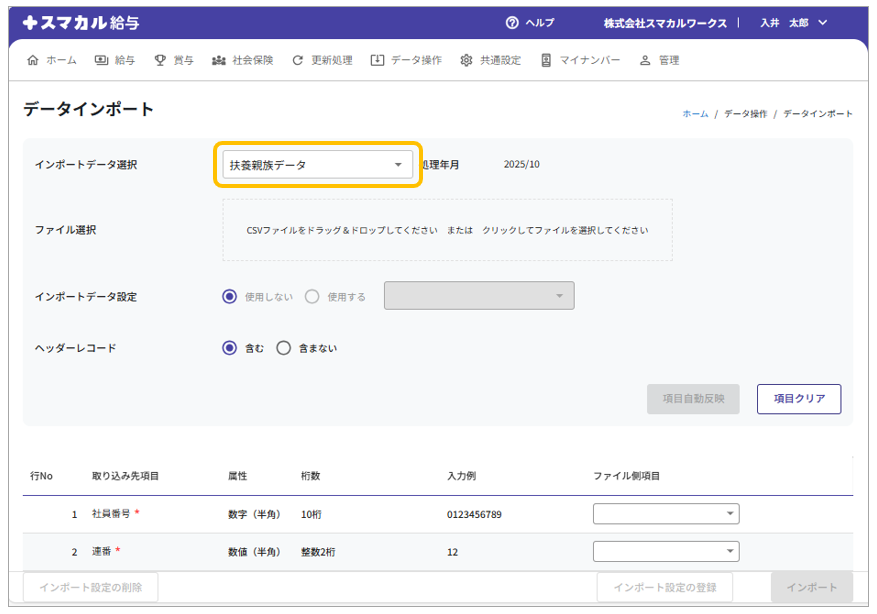877x614 pixels.
Task: Open the 給与 payroll menu icon
Action: [x=101, y=60]
